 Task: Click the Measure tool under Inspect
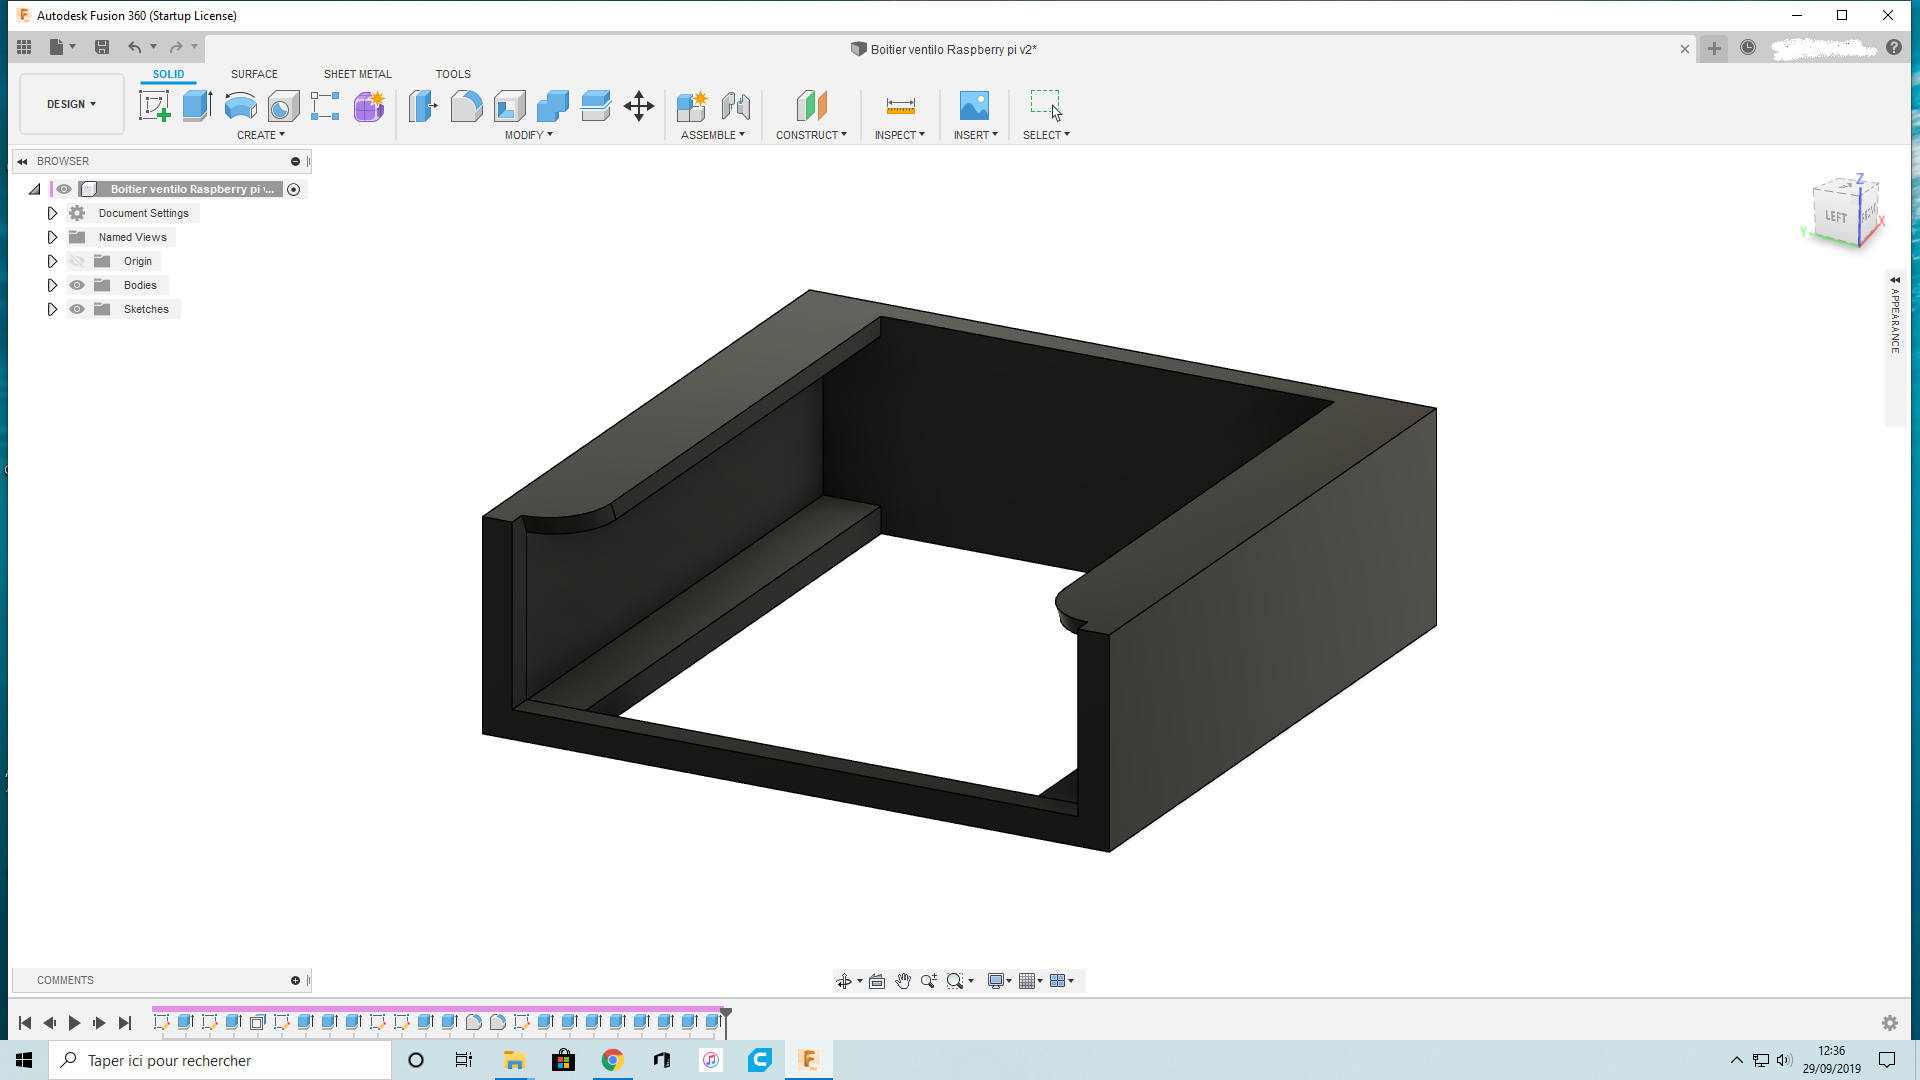[x=900, y=106]
